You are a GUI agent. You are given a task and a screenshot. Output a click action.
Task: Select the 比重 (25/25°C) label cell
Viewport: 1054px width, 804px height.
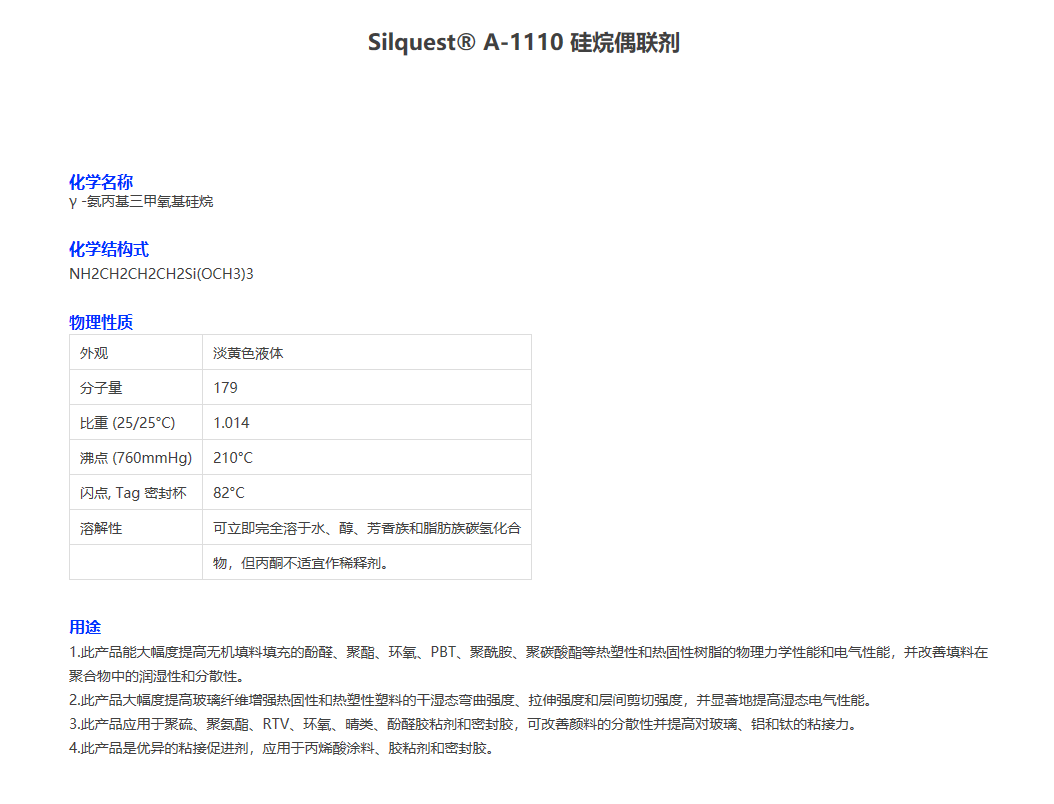click(127, 423)
